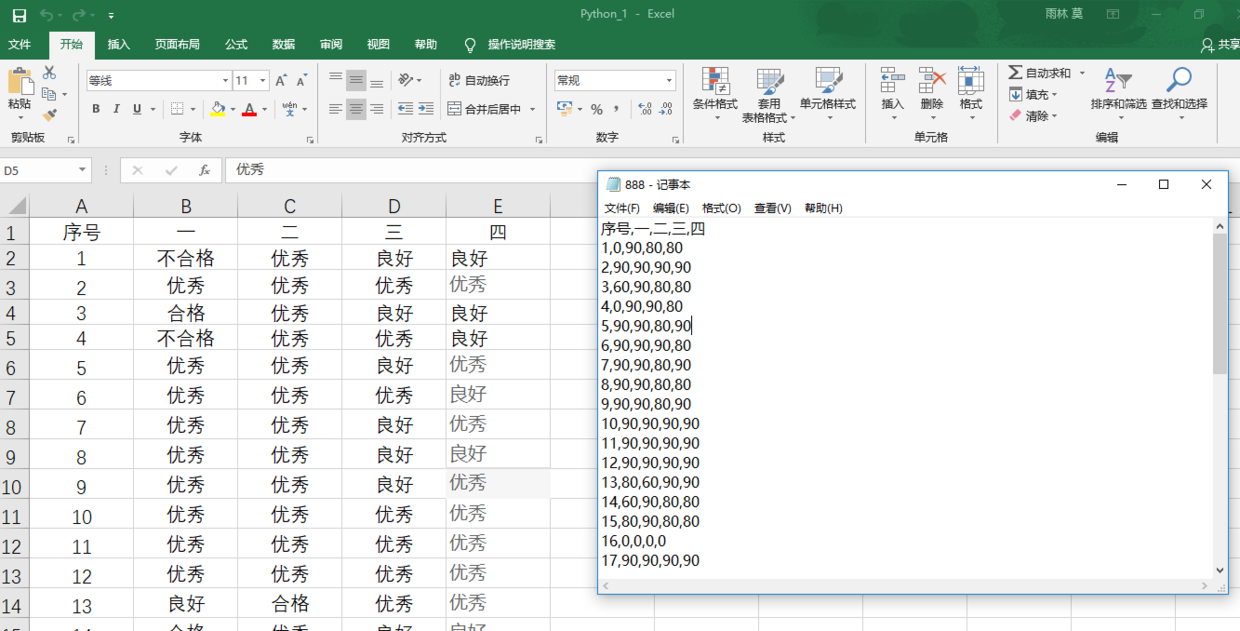Viewport: 1240px width, 631px height.
Task: Toggle Wrap Text (自动换行)
Action: click(x=479, y=80)
